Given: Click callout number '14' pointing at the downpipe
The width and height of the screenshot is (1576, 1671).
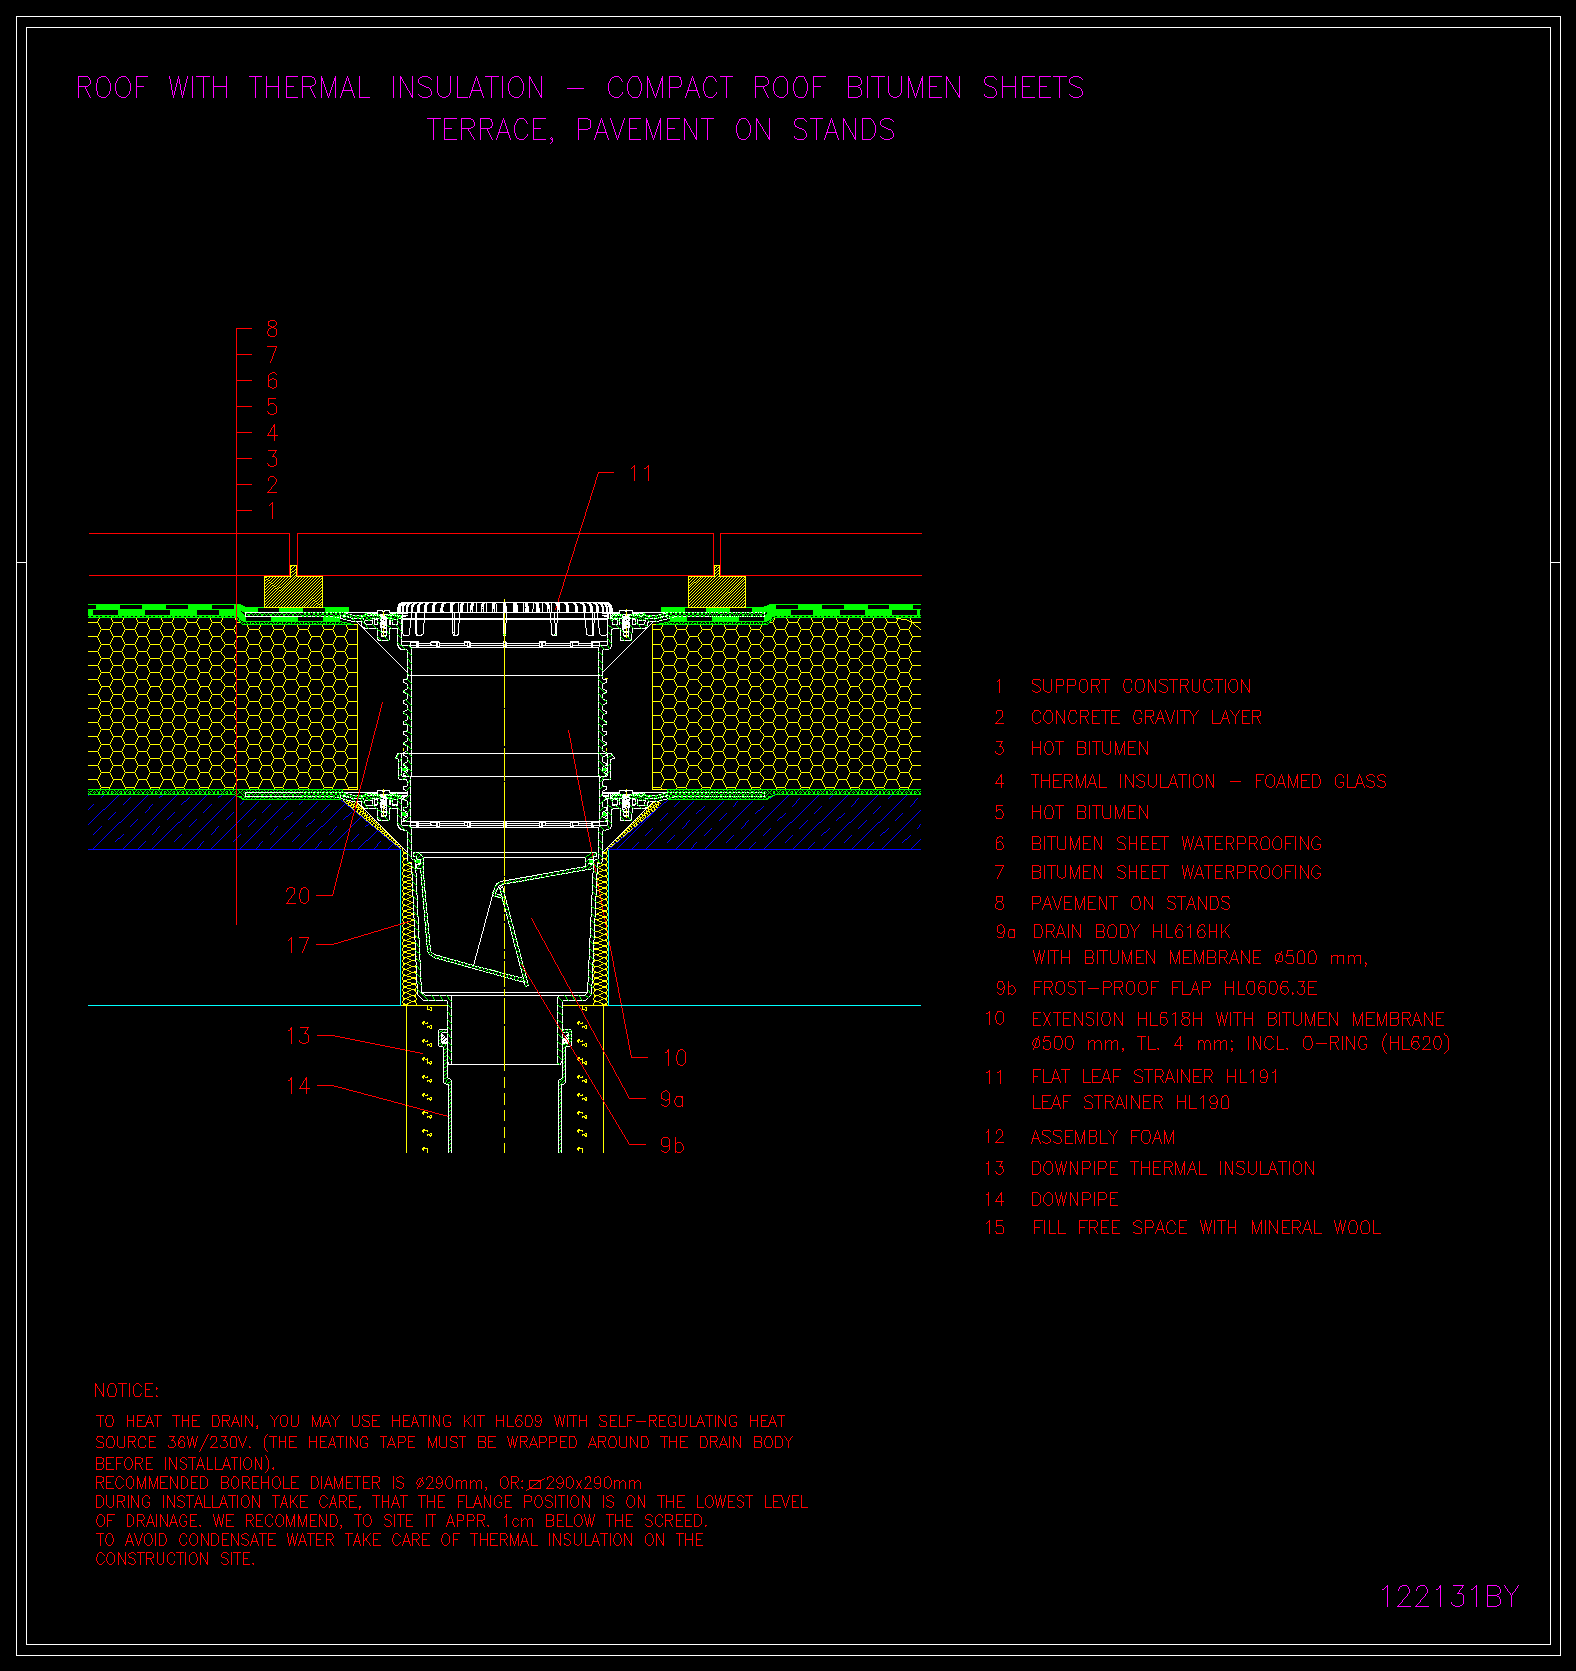Looking at the screenshot, I should click(x=298, y=1086).
